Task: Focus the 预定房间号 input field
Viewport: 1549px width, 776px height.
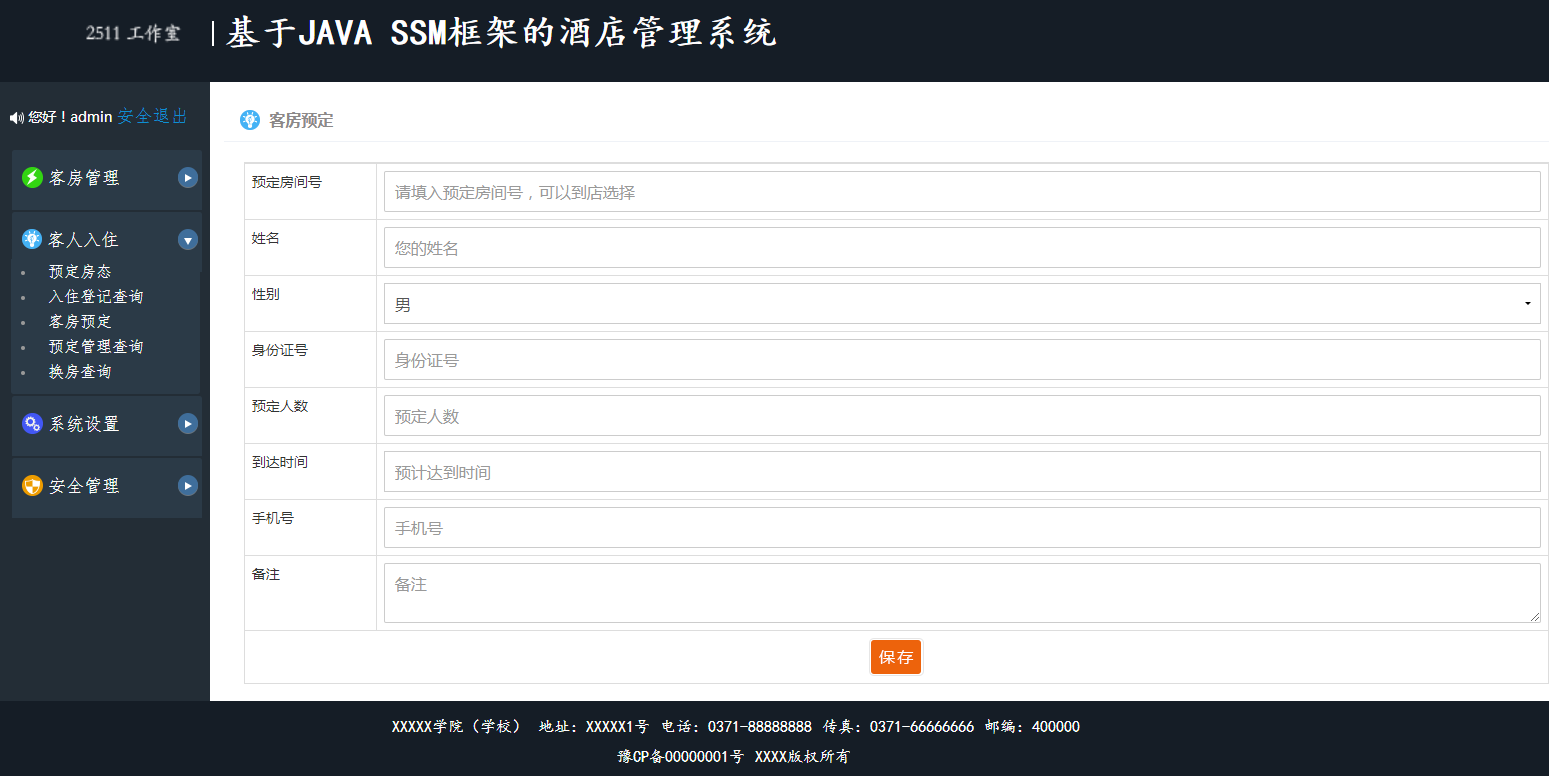Action: pyautogui.click(x=962, y=192)
